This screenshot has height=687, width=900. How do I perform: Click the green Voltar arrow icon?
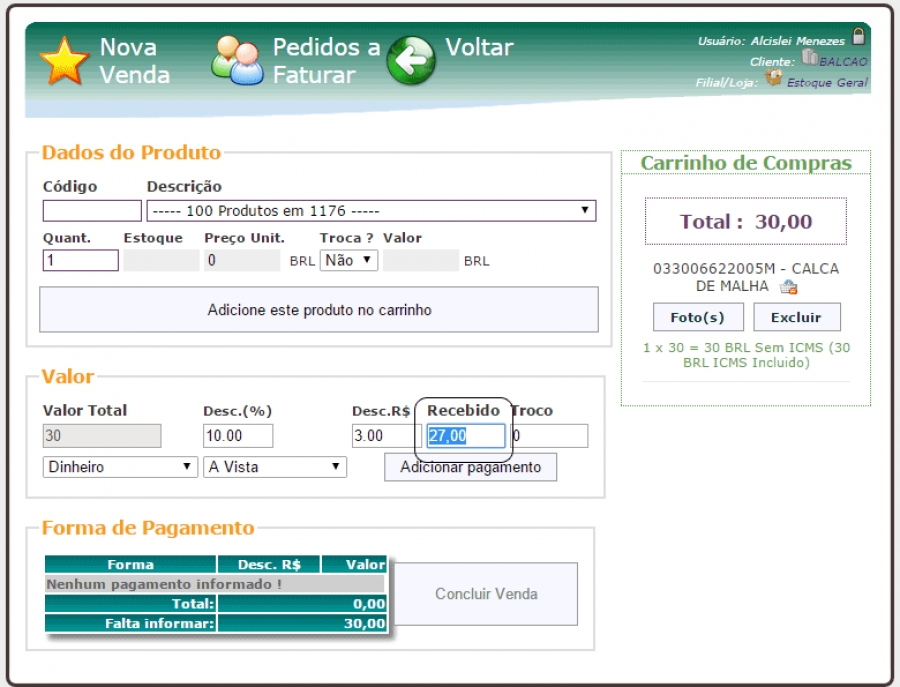[411, 60]
